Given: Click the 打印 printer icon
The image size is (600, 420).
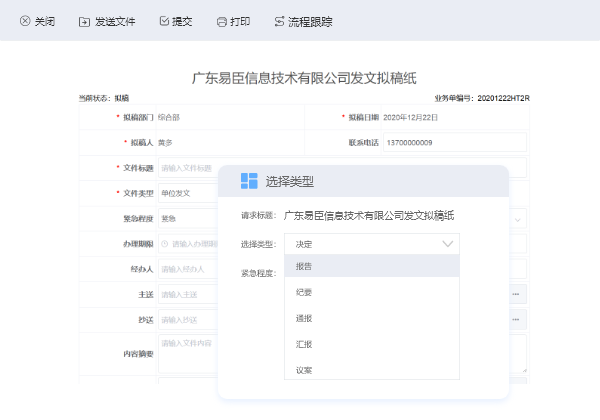Looking at the screenshot, I should coord(221,21).
